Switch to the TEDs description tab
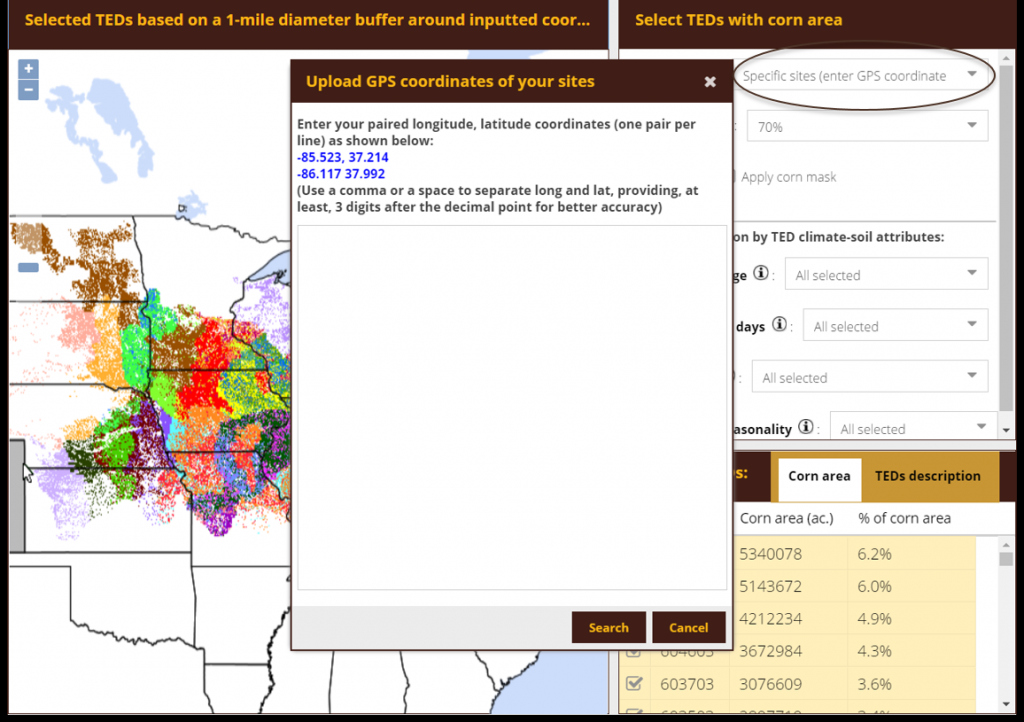 click(x=927, y=476)
